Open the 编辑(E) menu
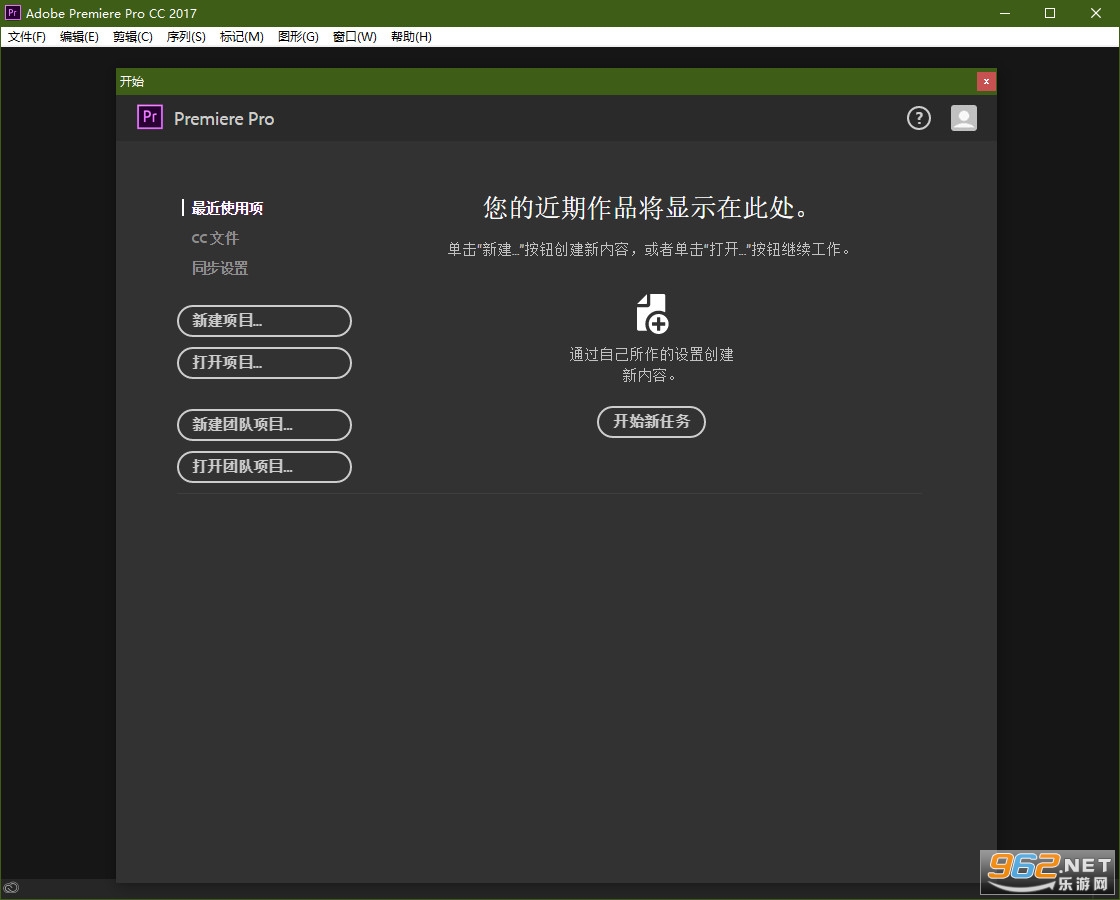Viewport: 1120px width, 900px height. 79,37
